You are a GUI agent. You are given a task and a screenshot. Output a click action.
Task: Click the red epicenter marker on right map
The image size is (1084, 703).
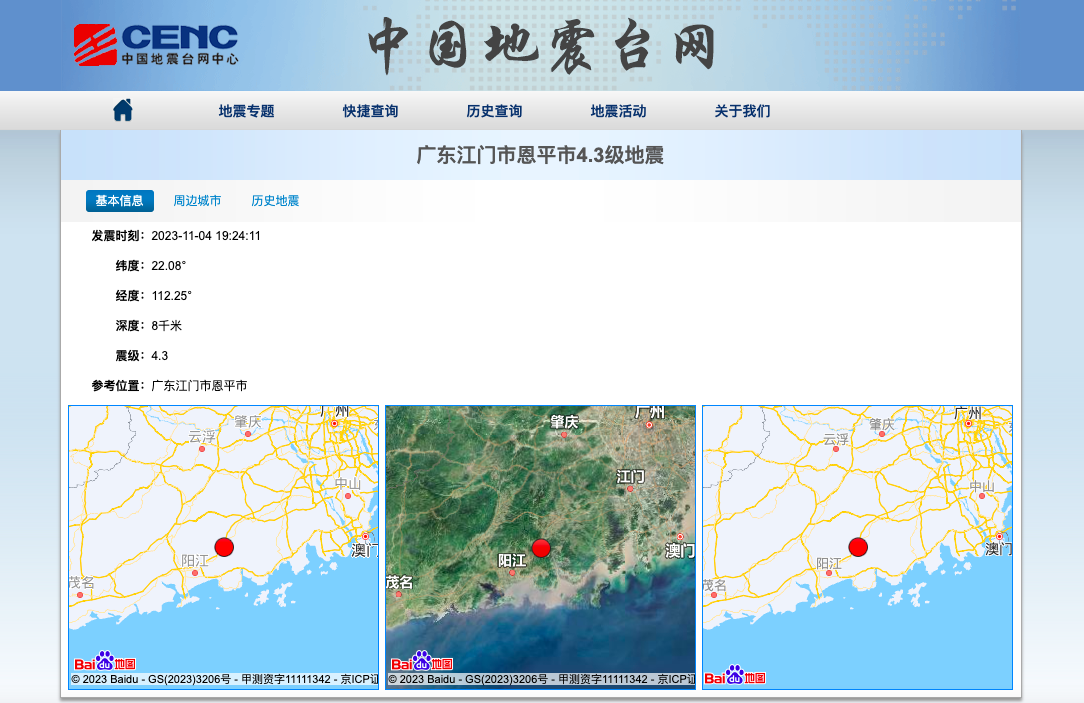(x=858, y=547)
